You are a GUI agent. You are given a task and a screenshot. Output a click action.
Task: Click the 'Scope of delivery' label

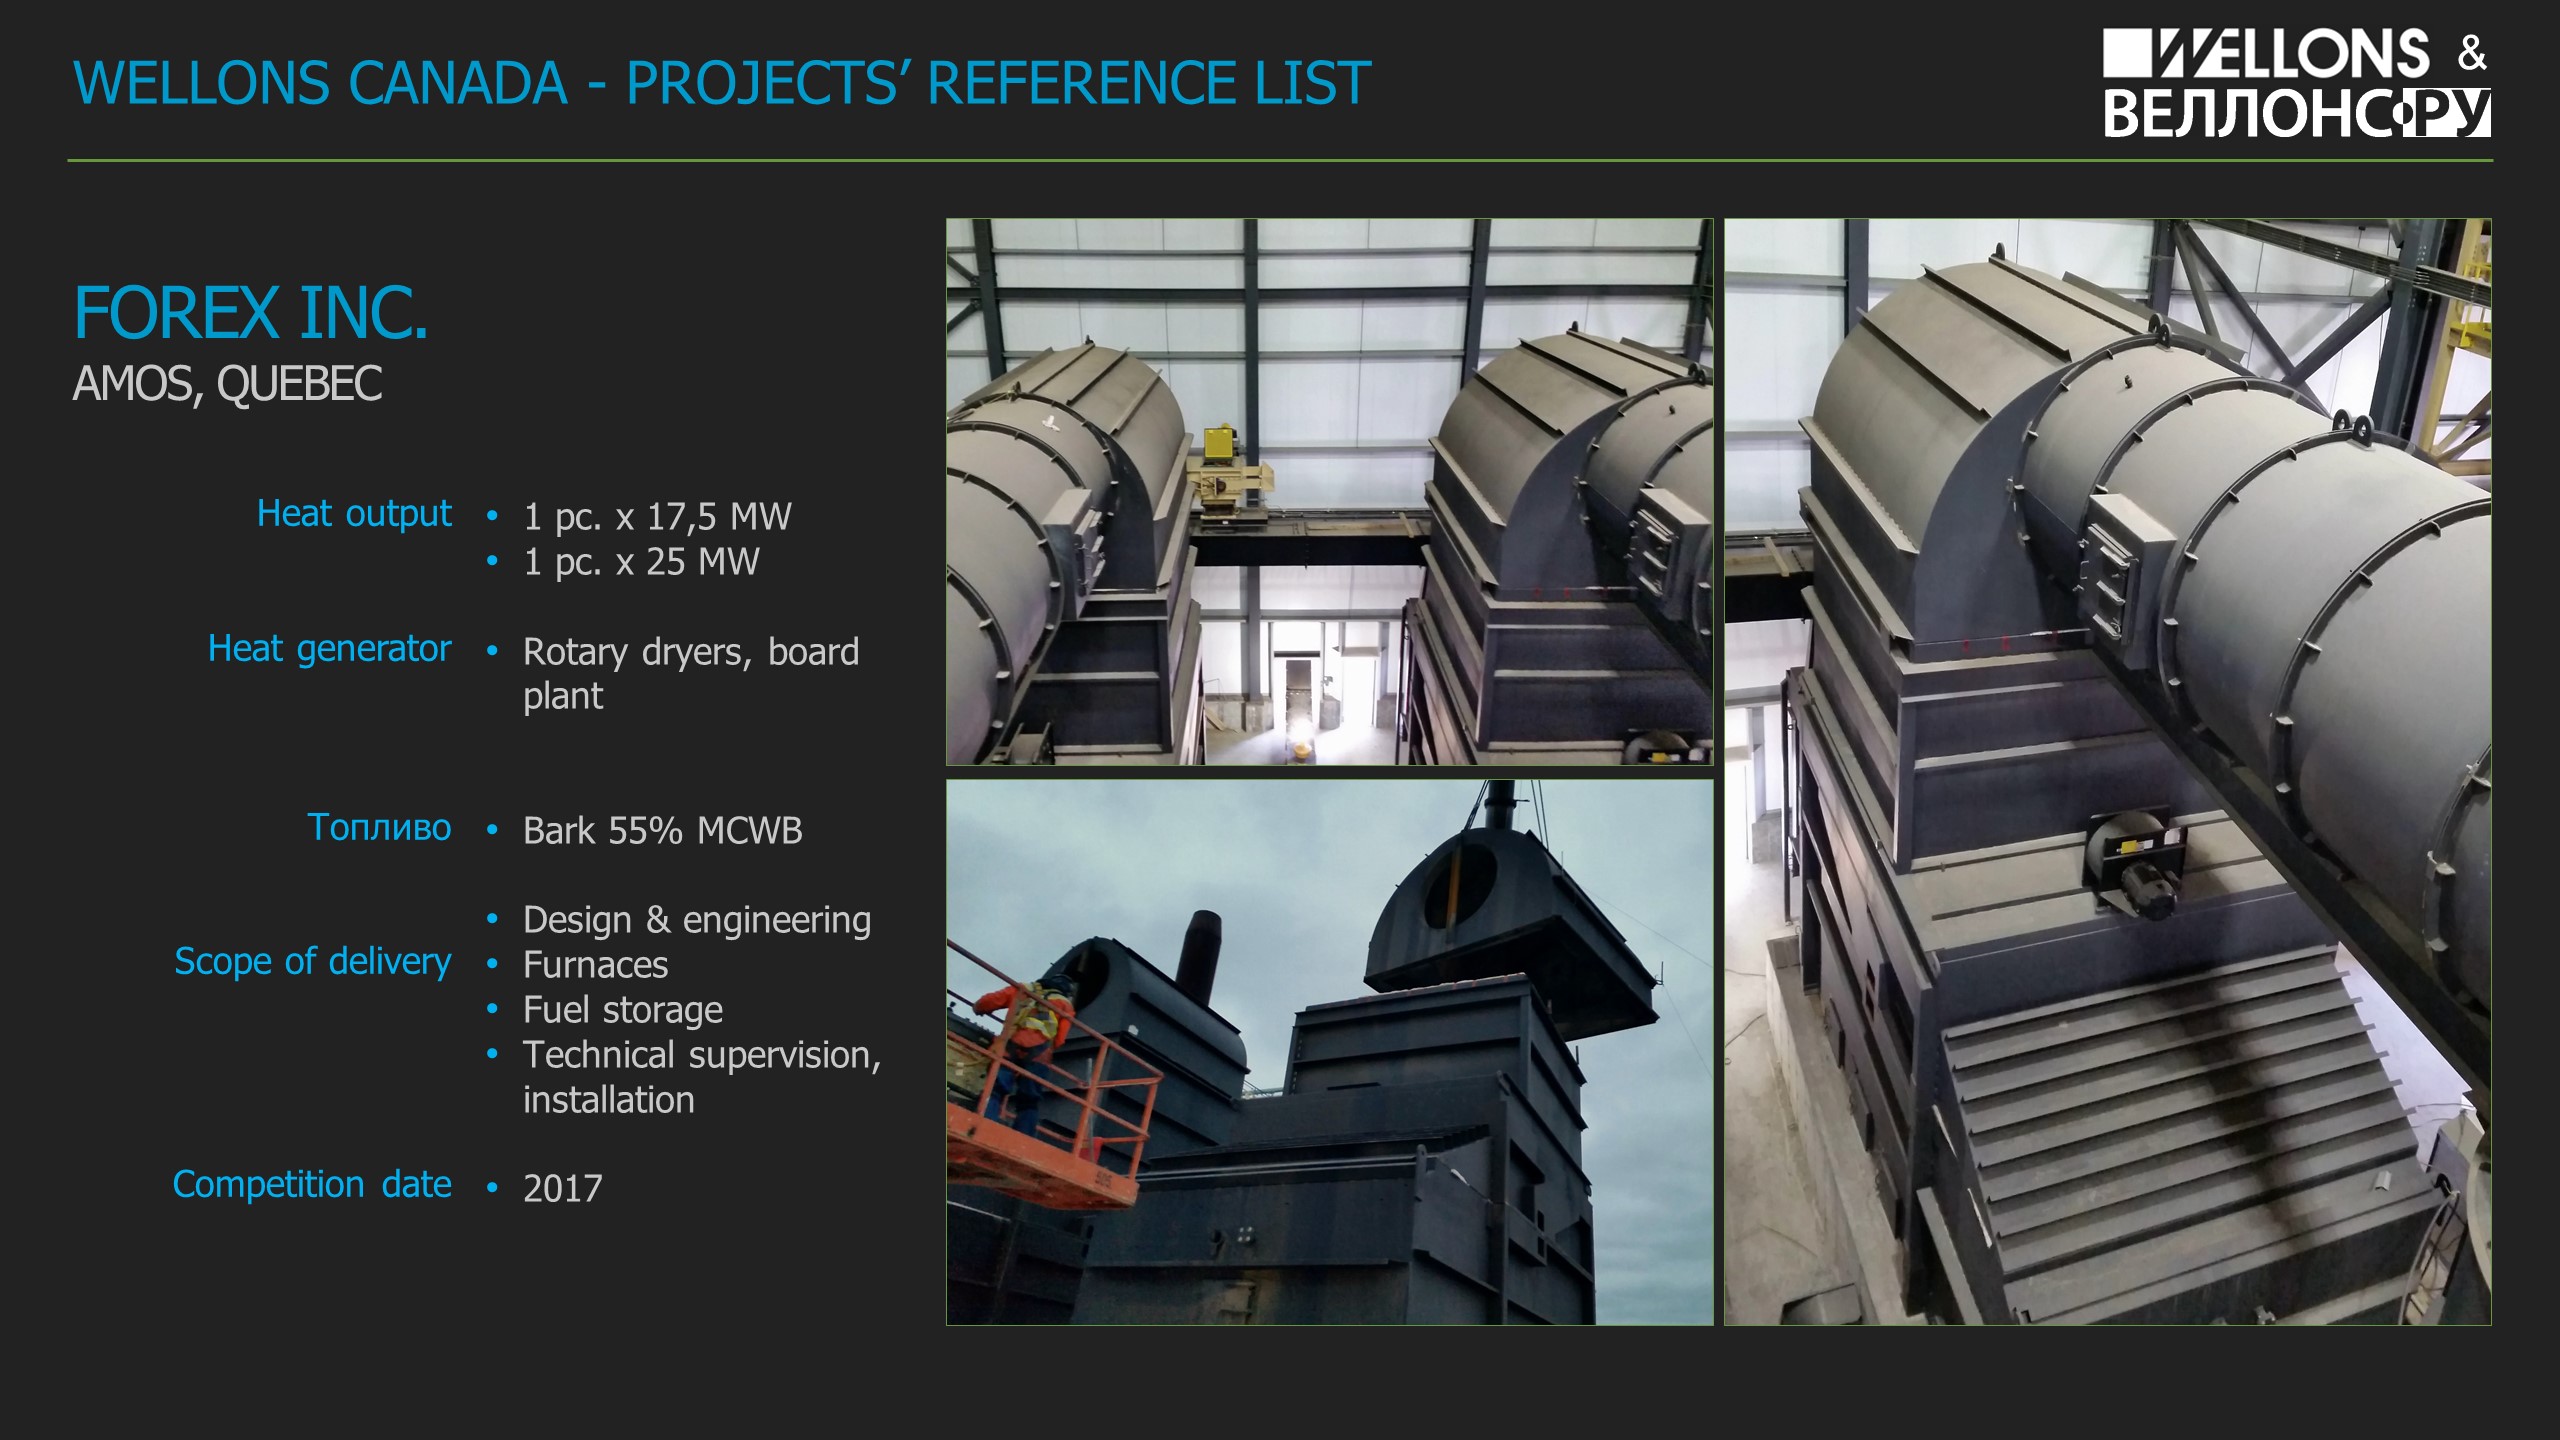pyautogui.click(x=313, y=961)
